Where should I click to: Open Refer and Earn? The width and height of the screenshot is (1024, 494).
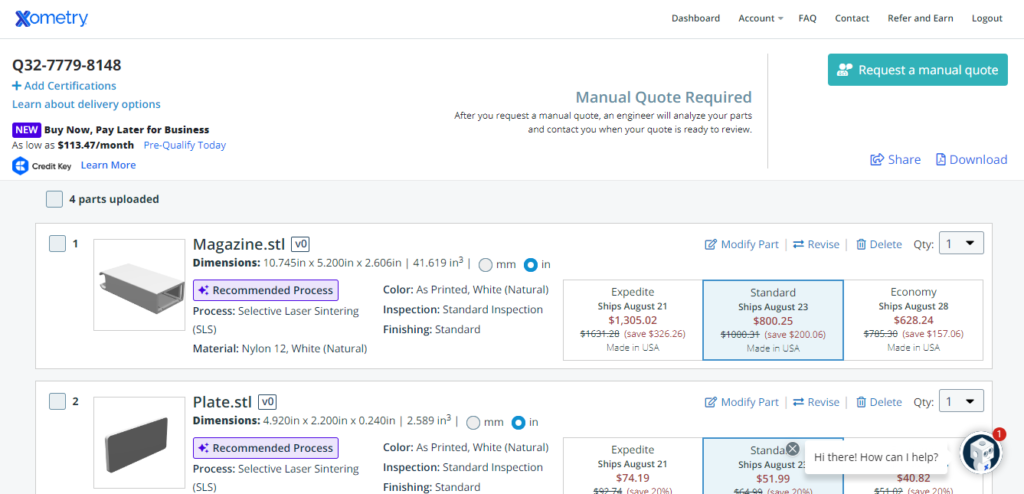click(x=920, y=18)
